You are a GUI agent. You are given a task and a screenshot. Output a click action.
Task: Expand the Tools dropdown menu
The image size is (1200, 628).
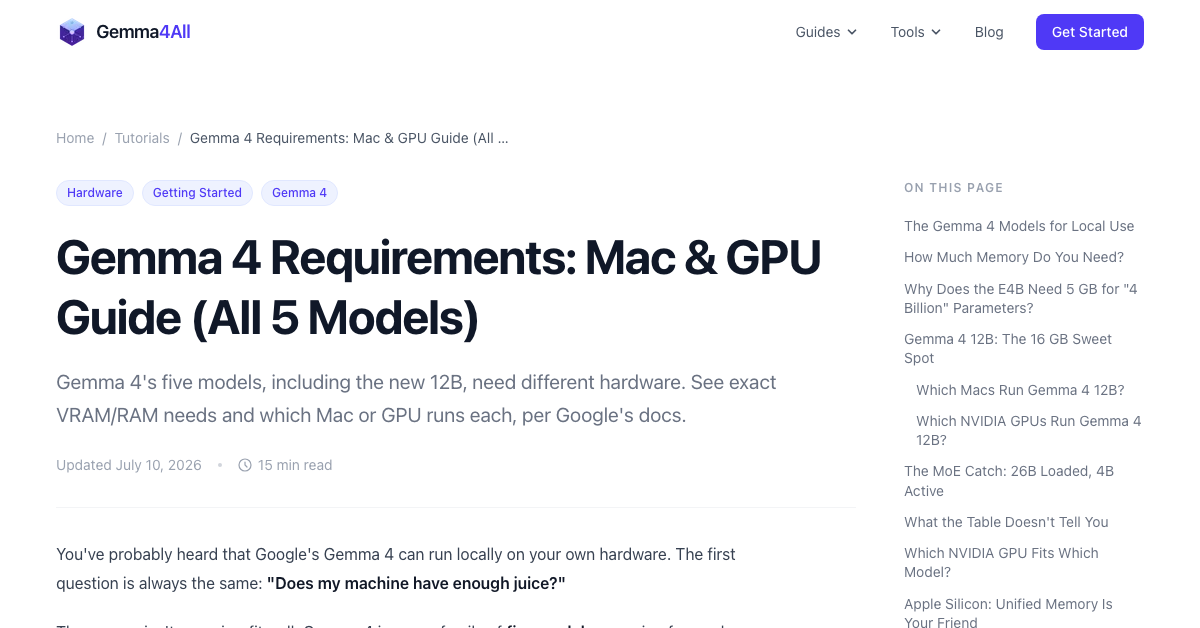tap(916, 32)
